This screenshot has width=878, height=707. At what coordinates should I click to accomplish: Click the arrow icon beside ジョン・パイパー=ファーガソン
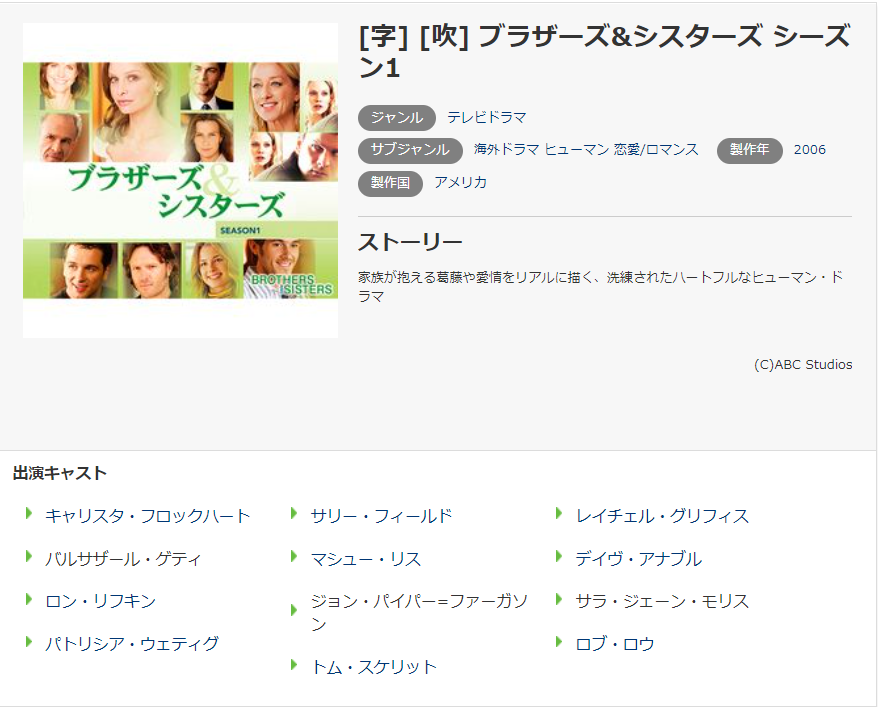tap(294, 610)
